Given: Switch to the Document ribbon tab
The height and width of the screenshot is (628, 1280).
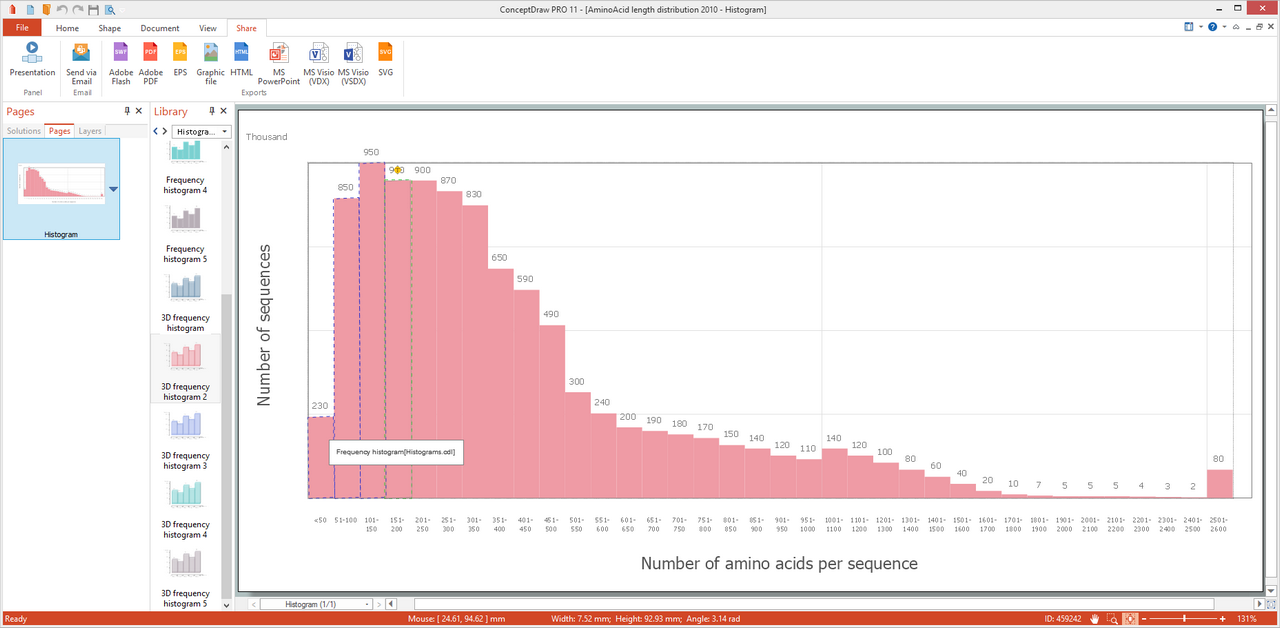Looking at the screenshot, I should coord(160,28).
